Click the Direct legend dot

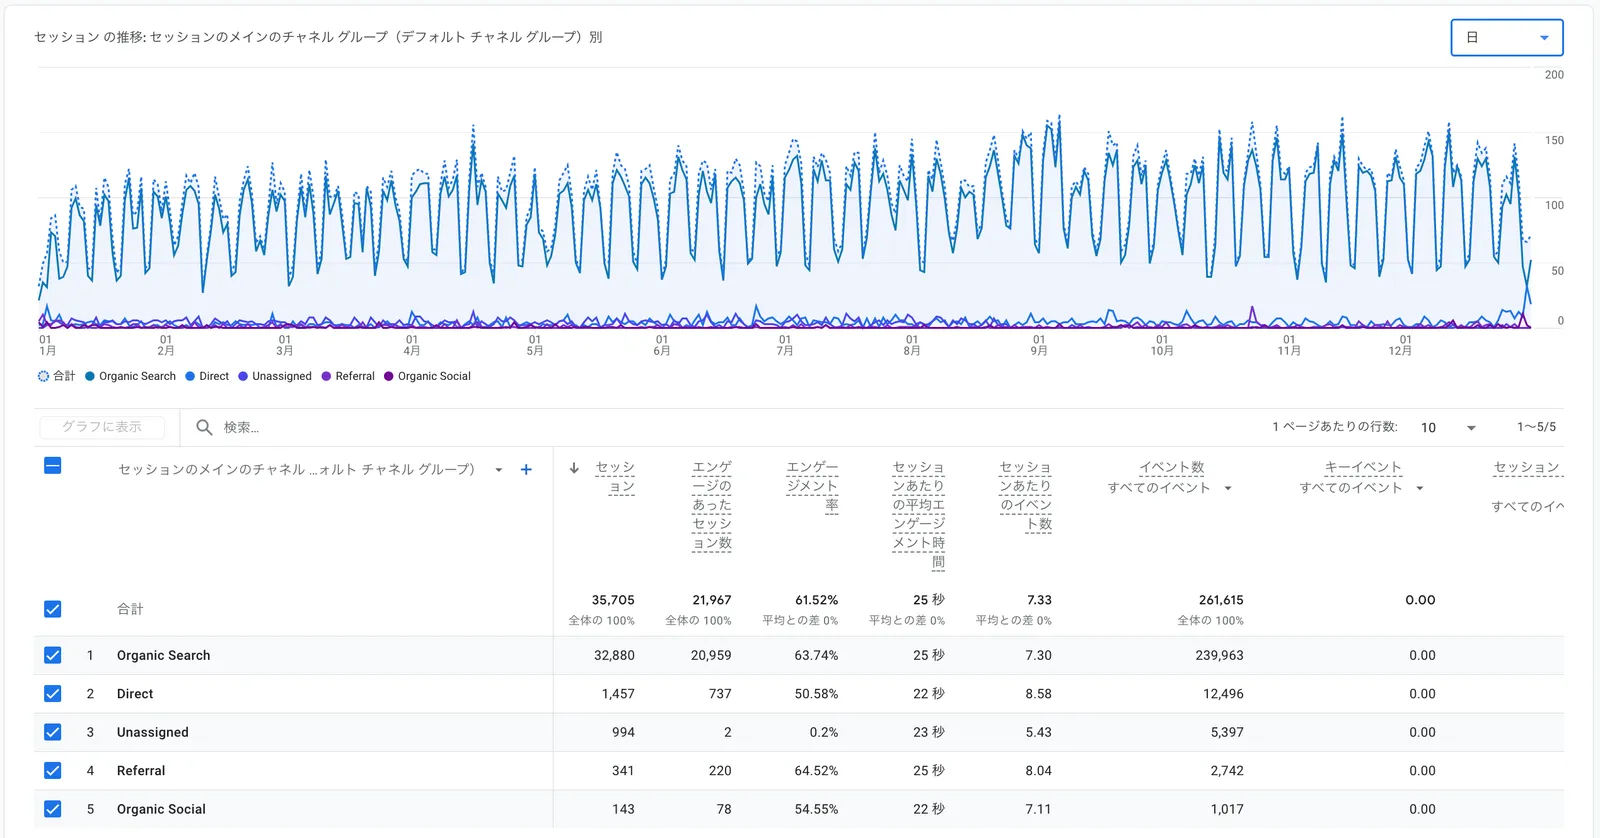coord(190,376)
